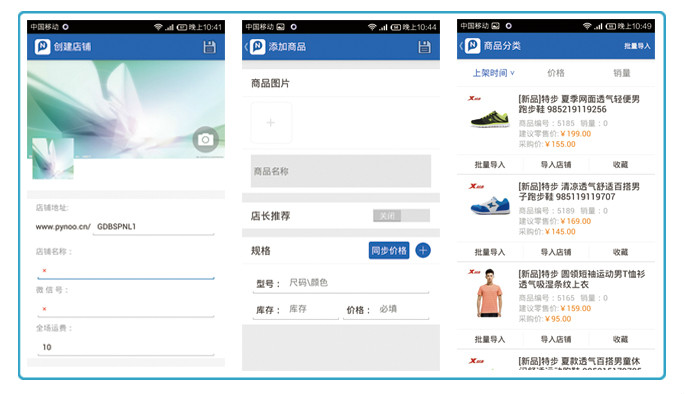
Task: Tap the 商品图片 section label
Action: [270, 83]
